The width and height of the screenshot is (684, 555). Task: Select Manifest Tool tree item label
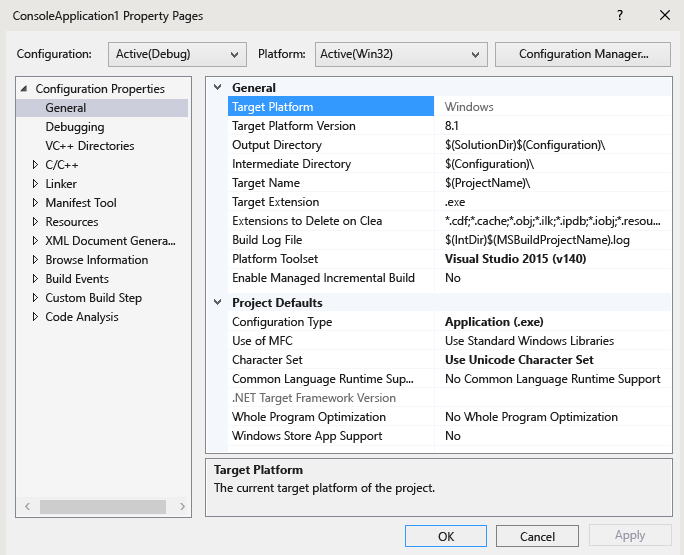(81, 203)
